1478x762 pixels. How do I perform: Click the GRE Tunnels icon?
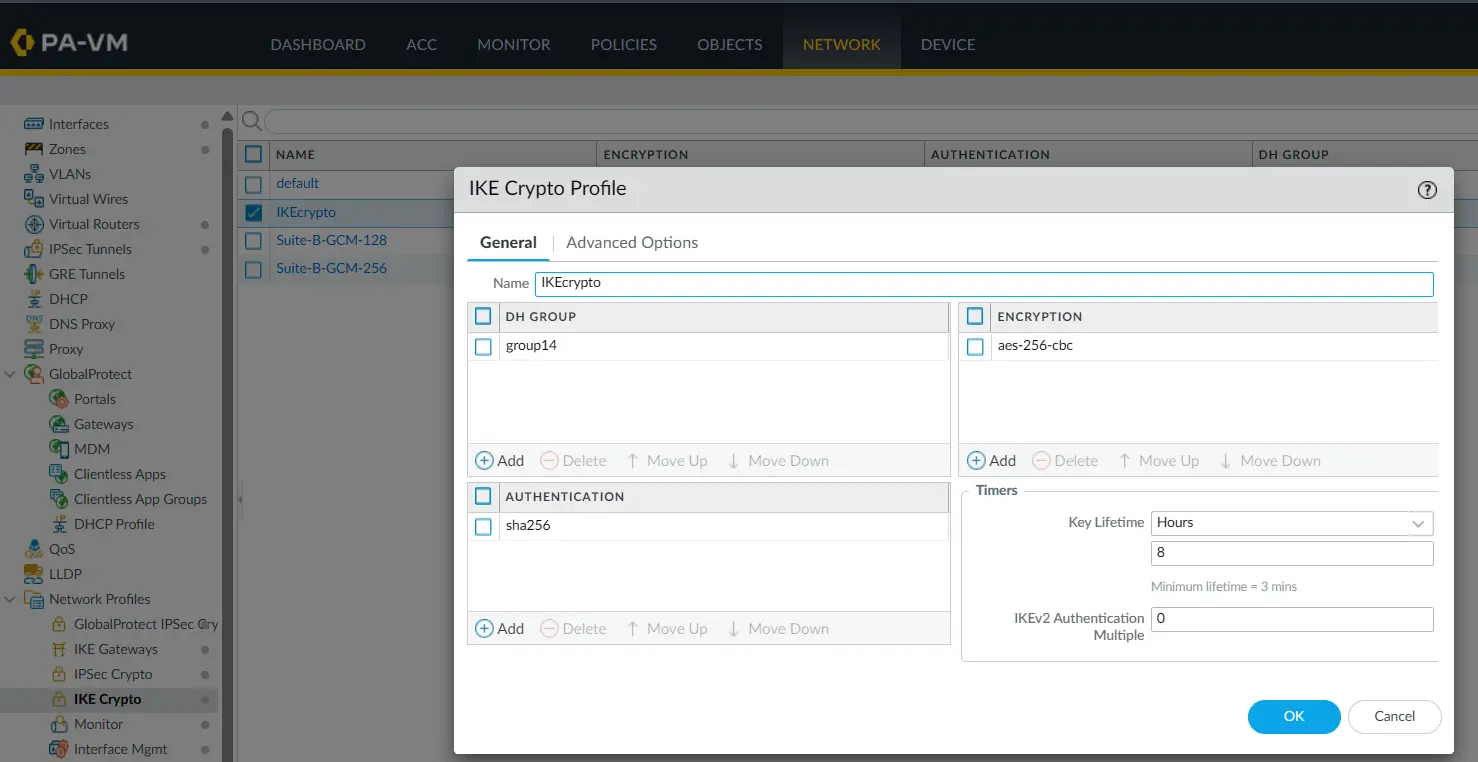tap(34, 274)
